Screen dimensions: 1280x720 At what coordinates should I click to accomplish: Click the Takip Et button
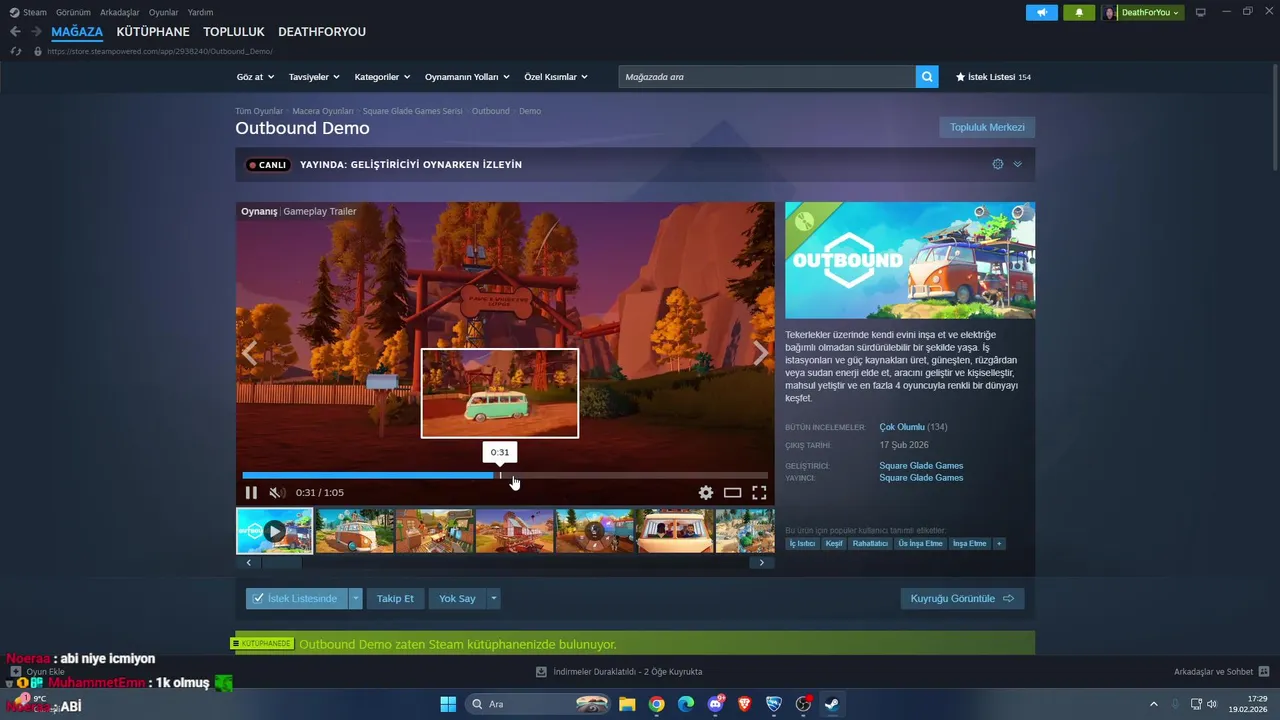395,598
